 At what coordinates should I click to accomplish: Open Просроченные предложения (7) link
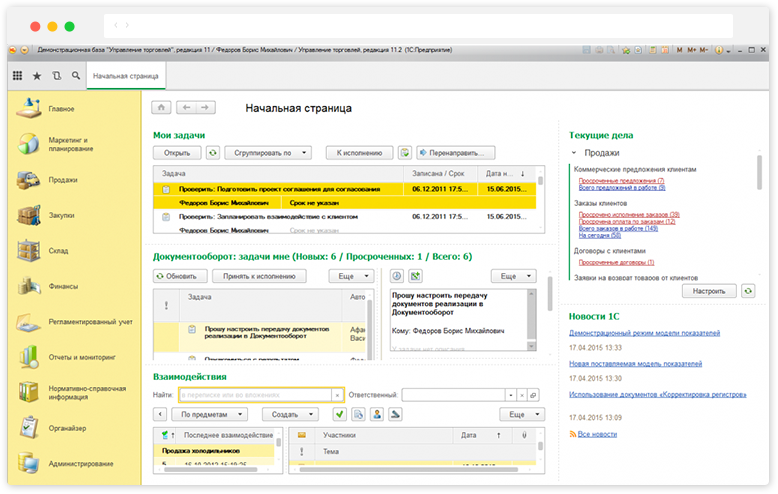pyautogui.click(x=621, y=181)
